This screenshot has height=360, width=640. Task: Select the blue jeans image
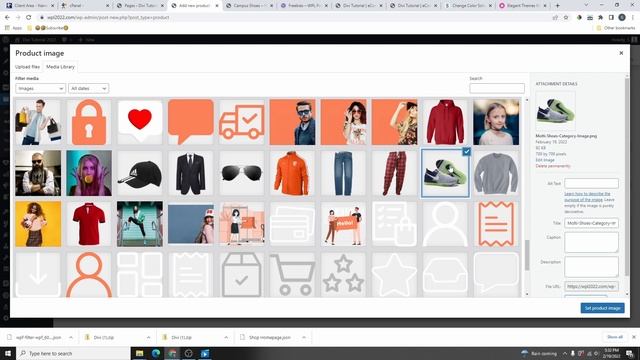(343, 173)
